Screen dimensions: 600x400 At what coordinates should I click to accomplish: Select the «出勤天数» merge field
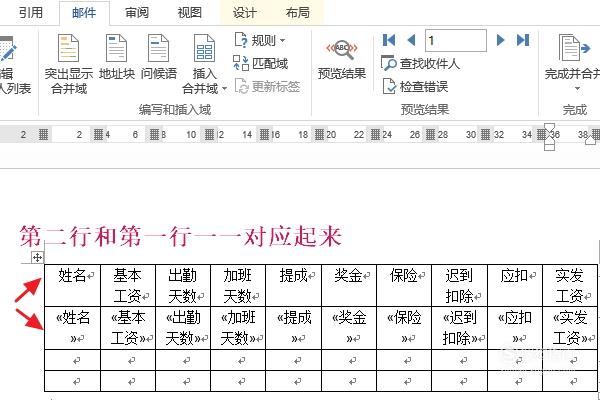pyautogui.click(x=183, y=327)
